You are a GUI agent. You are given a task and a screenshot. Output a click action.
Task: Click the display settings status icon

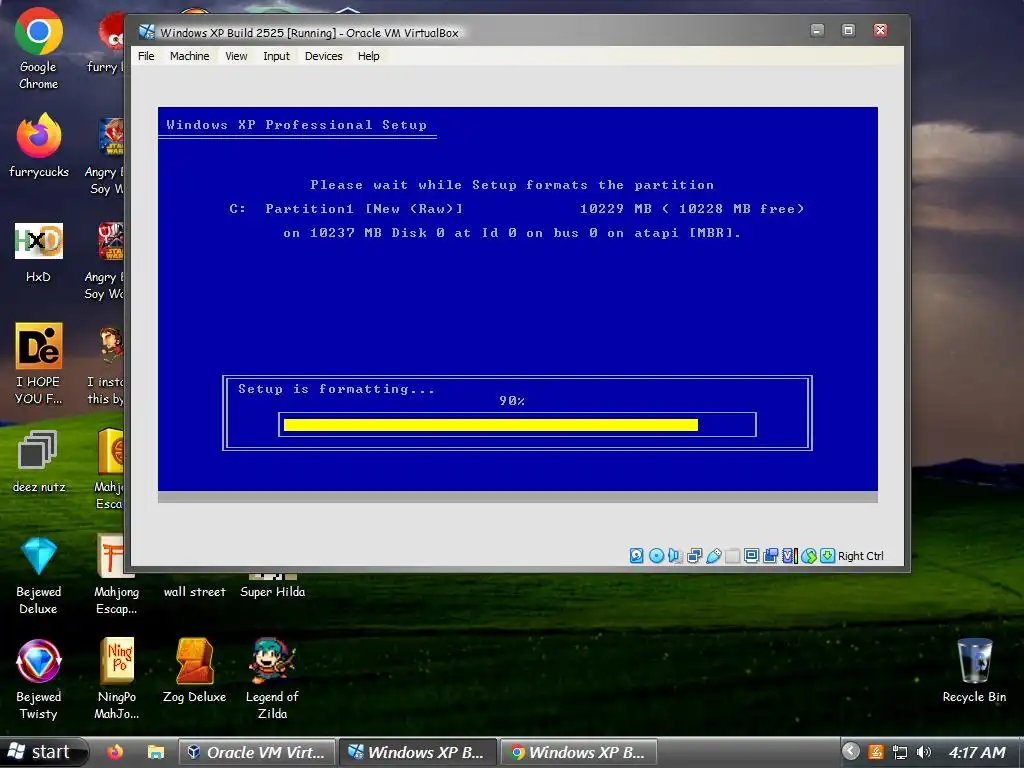(x=751, y=556)
